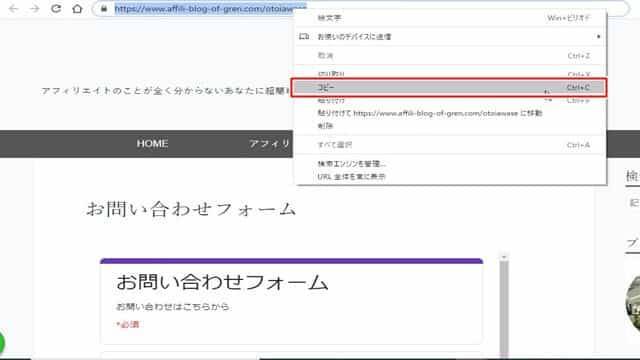Expand the send-to-device submenu arrow
Viewport: 640px width, 360px height.
[598, 37]
